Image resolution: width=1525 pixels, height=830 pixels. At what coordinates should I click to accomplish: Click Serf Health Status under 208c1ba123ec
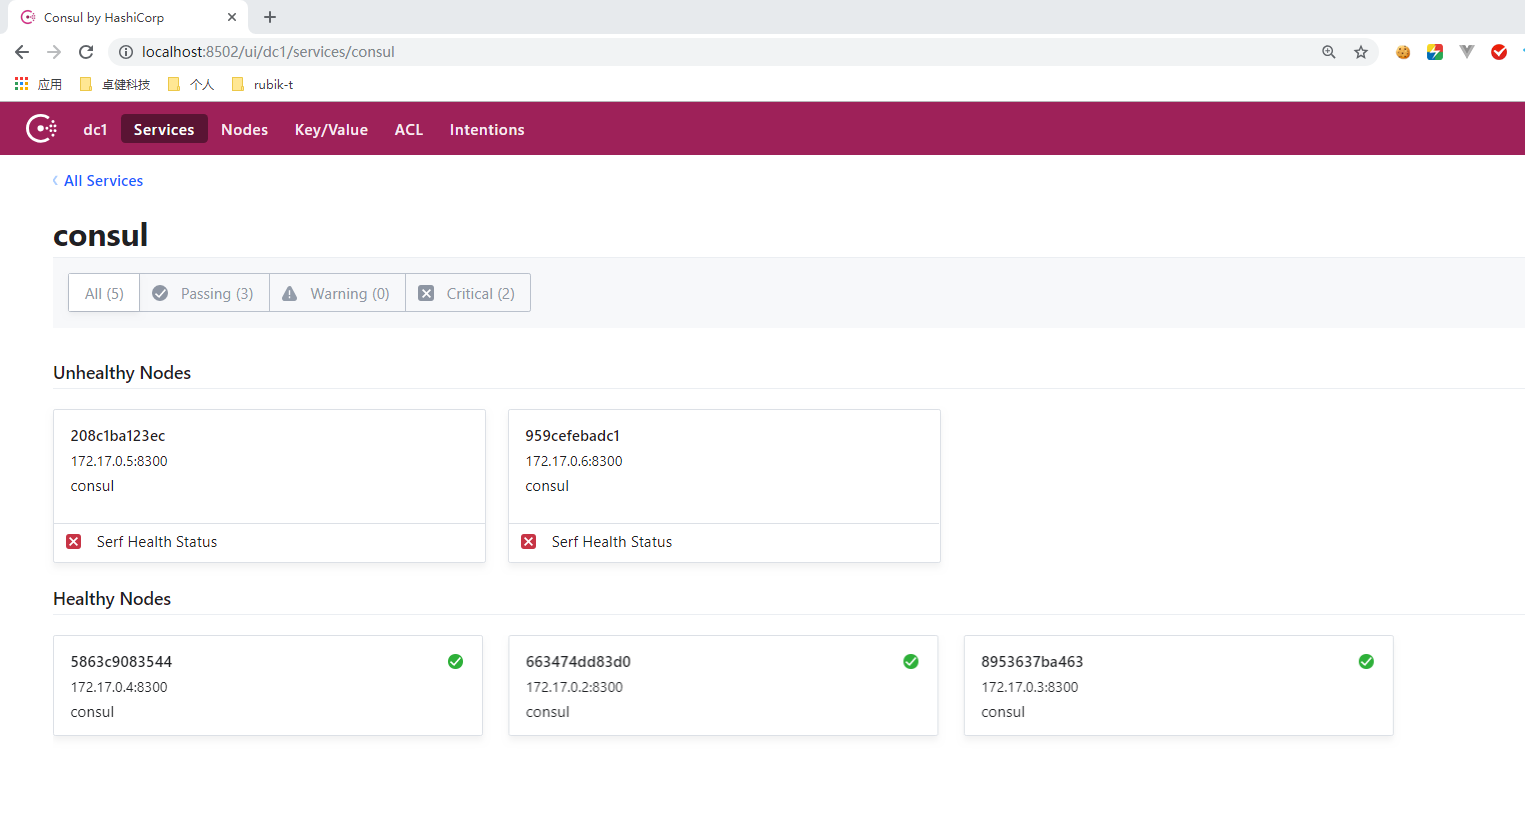tap(157, 542)
